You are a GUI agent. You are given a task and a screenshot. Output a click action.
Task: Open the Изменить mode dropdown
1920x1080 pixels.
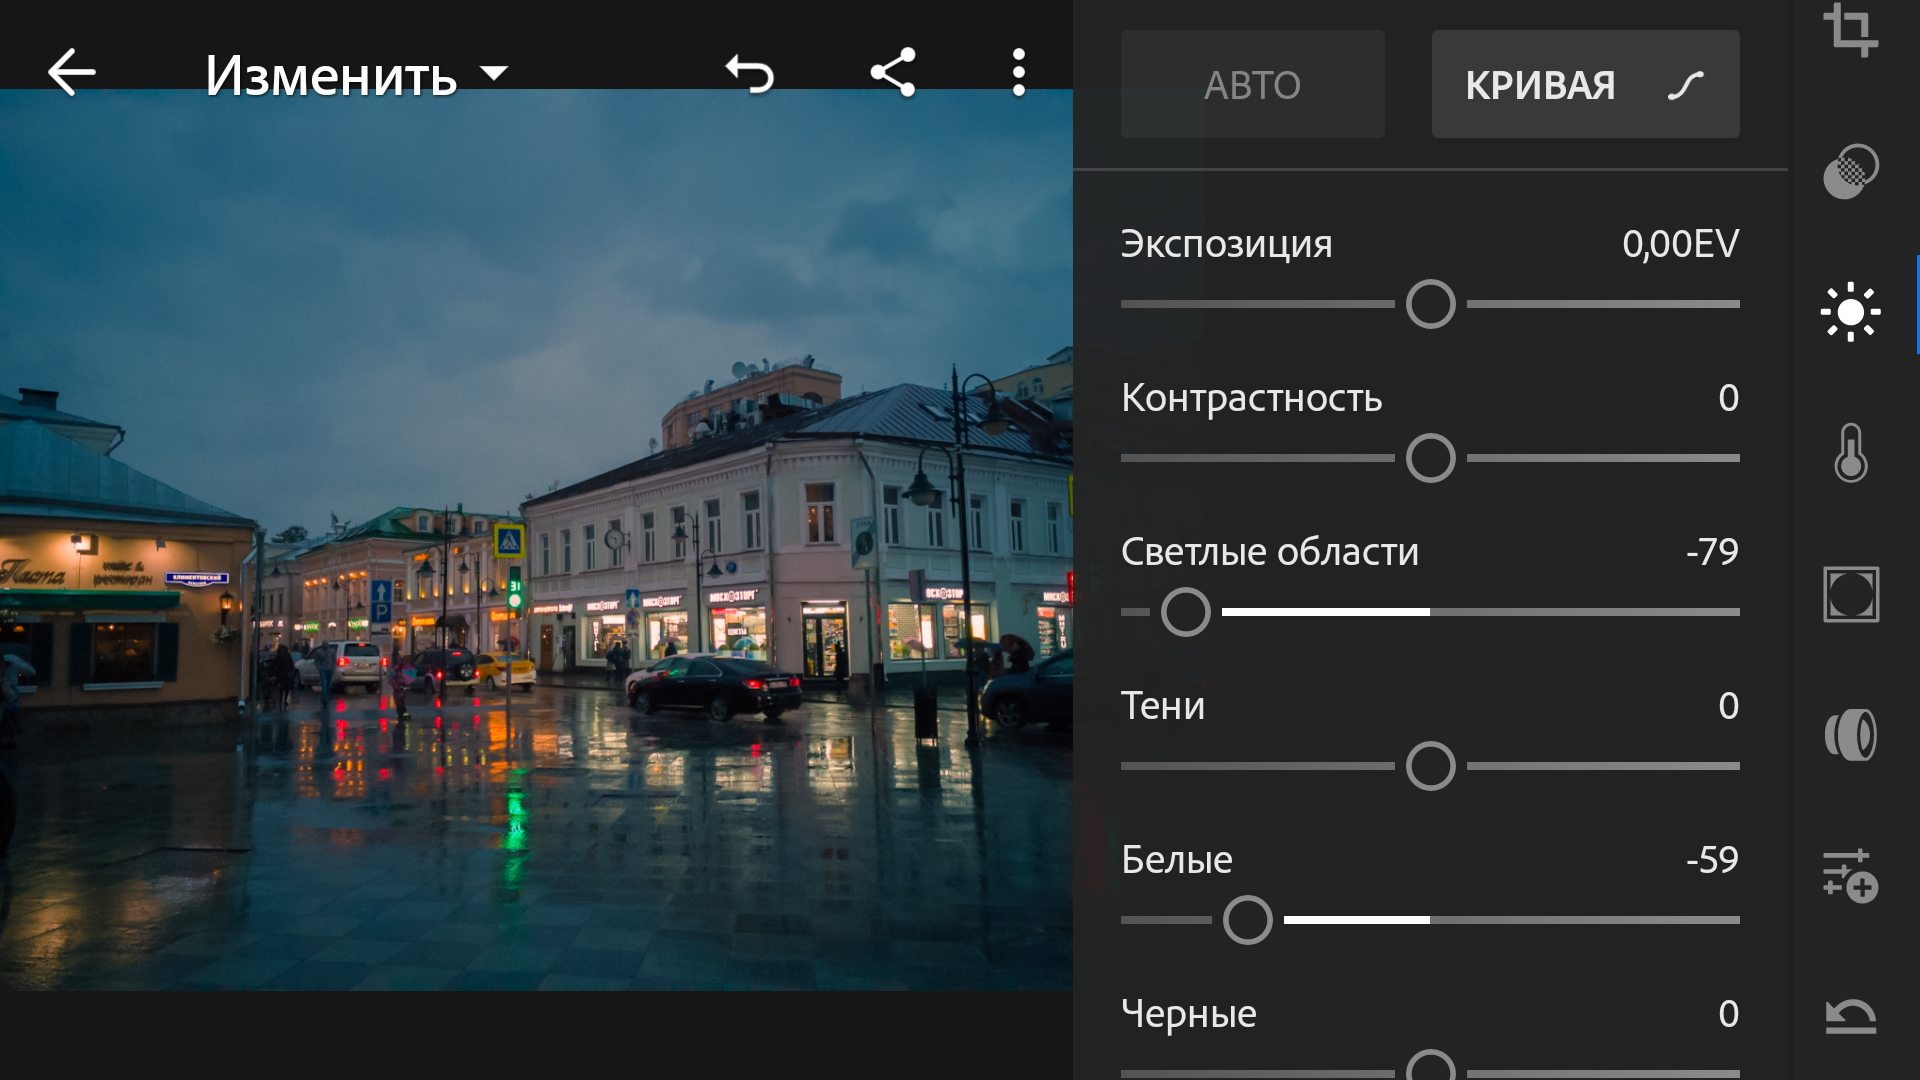(x=357, y=75)
